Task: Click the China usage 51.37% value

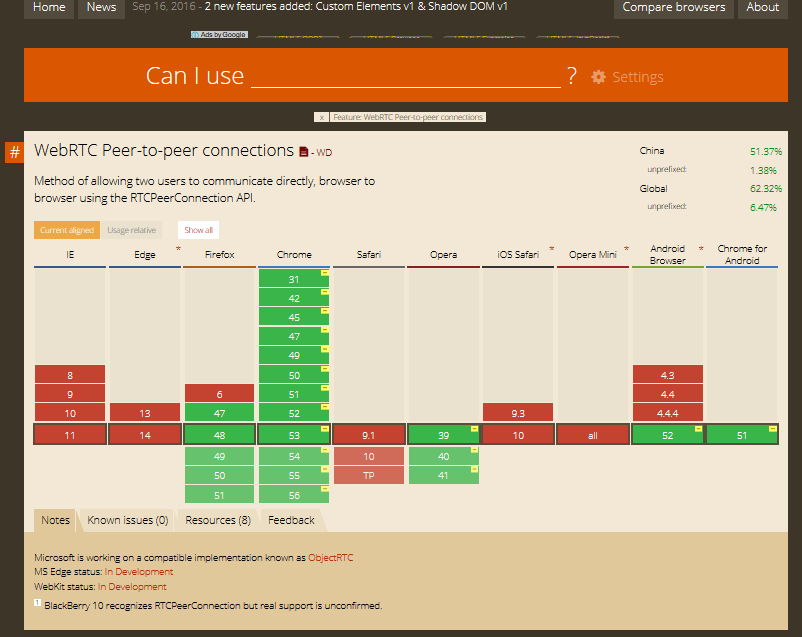Action: 766,151
